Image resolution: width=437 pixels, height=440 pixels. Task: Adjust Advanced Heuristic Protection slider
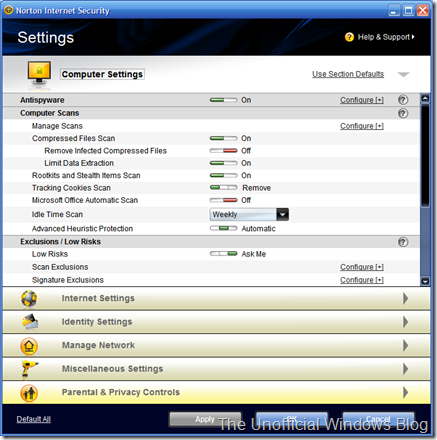click(223, 228)
